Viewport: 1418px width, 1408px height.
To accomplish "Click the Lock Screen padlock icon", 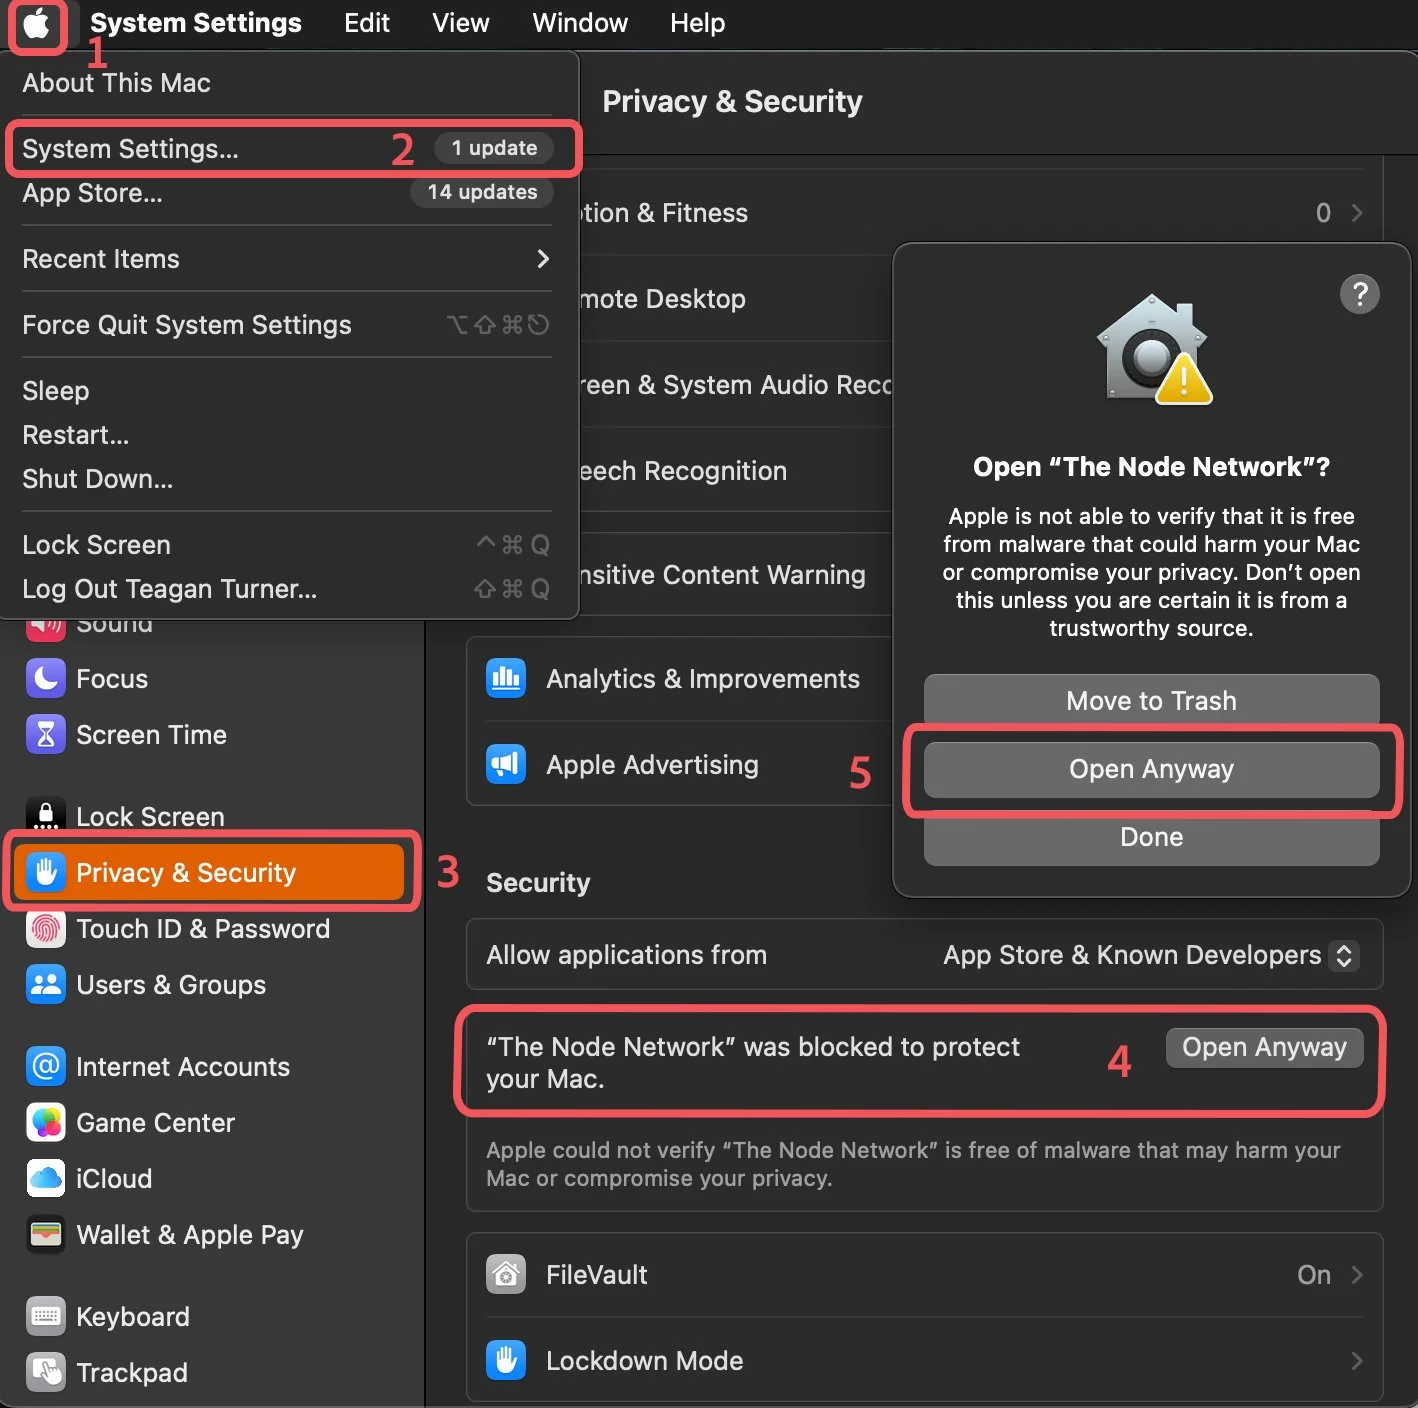I will click(x=46, y=815).
